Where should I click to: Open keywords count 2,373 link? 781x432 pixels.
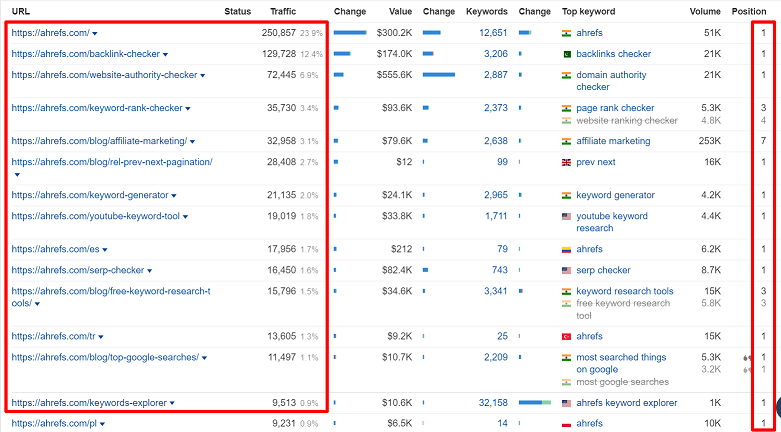click(496, 108)
